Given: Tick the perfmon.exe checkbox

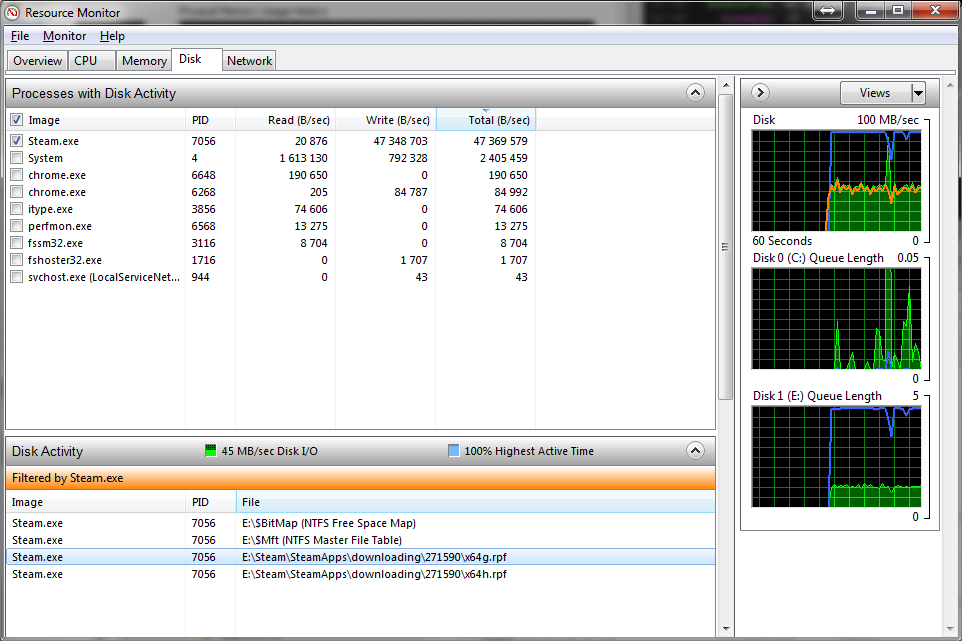Looking at the screenshot, I should tap(17, 226).
